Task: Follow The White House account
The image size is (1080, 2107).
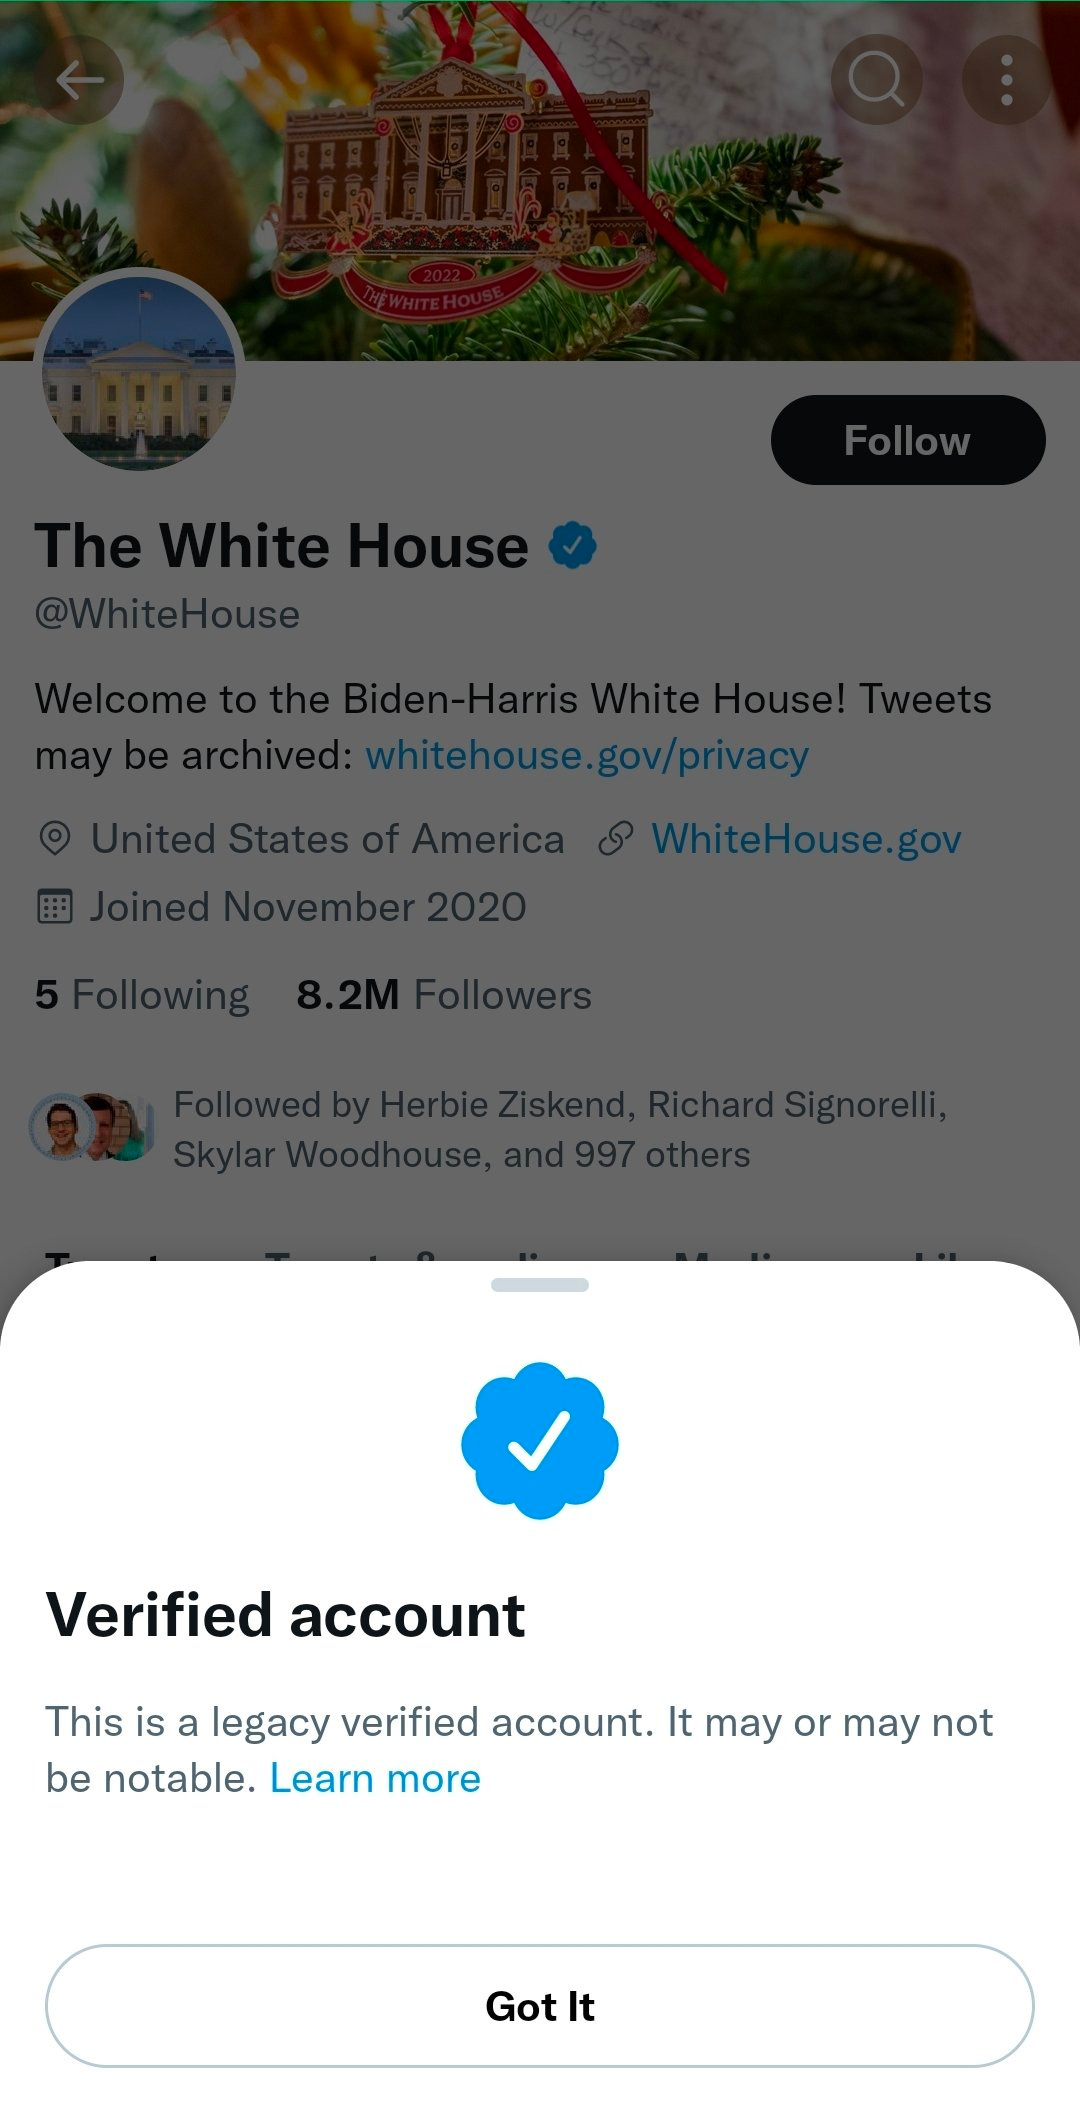Action: click(908, 440)
